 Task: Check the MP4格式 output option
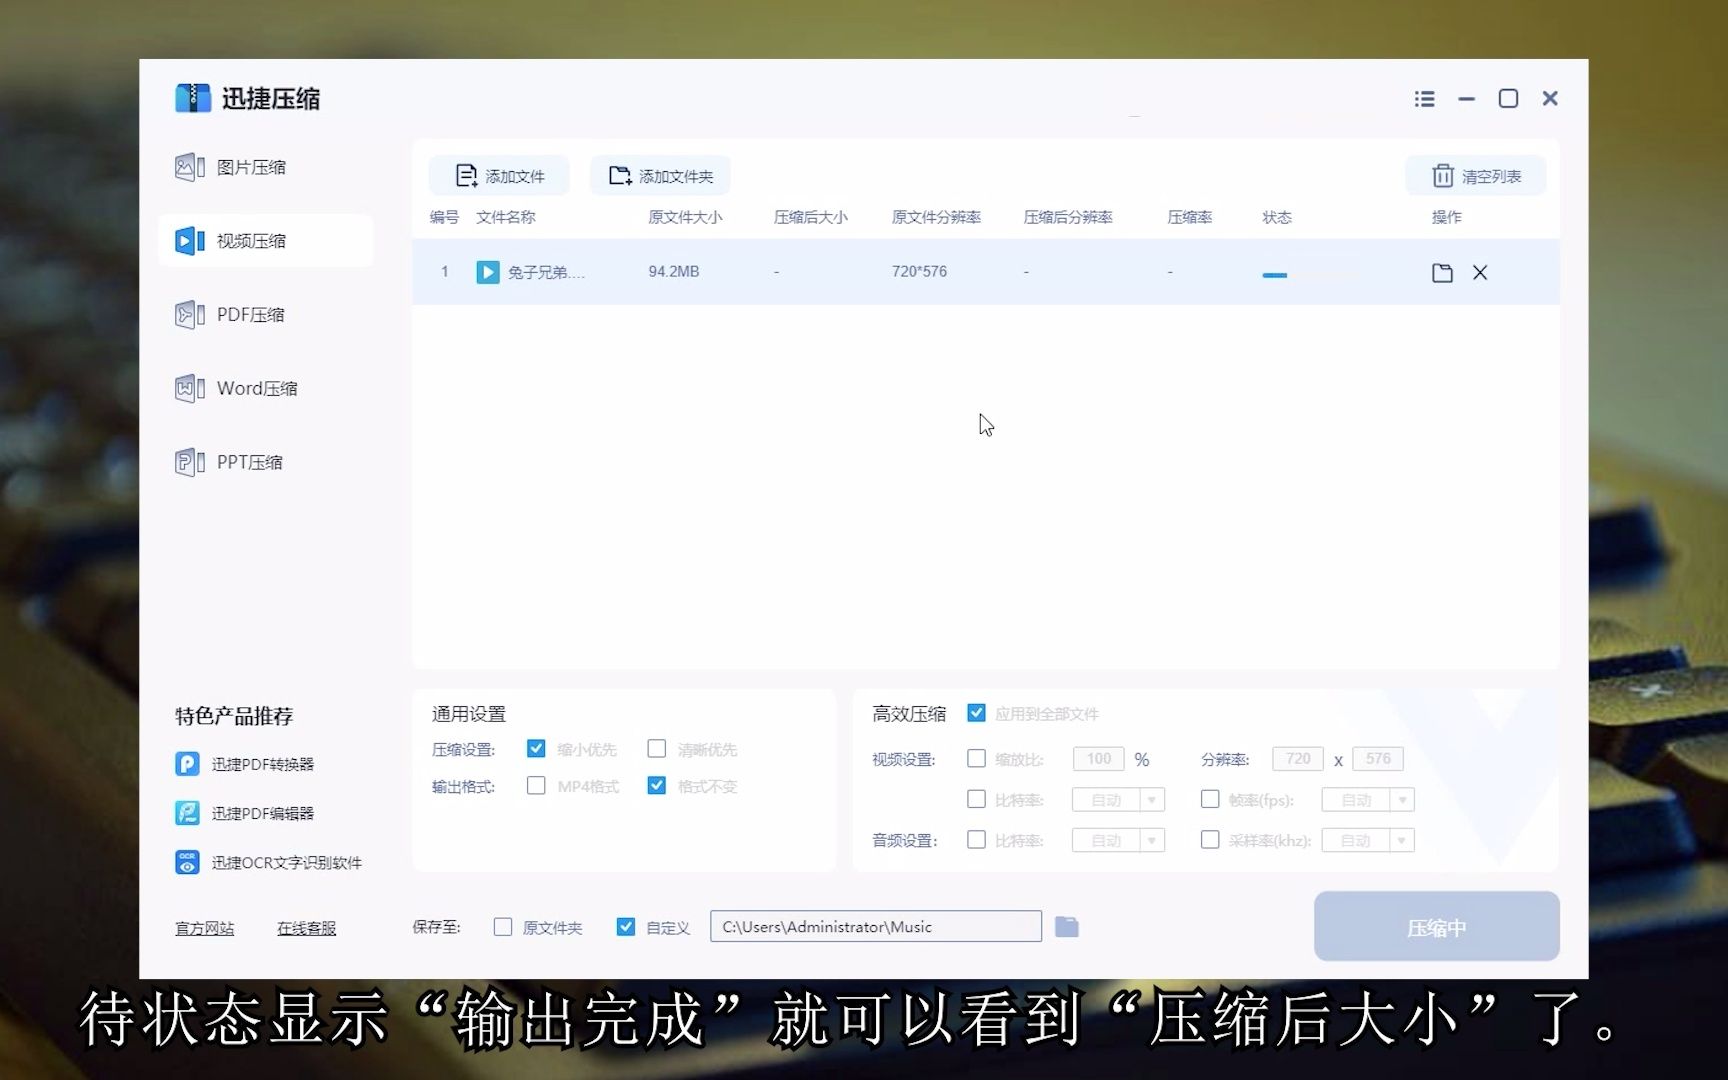(536, 786)
